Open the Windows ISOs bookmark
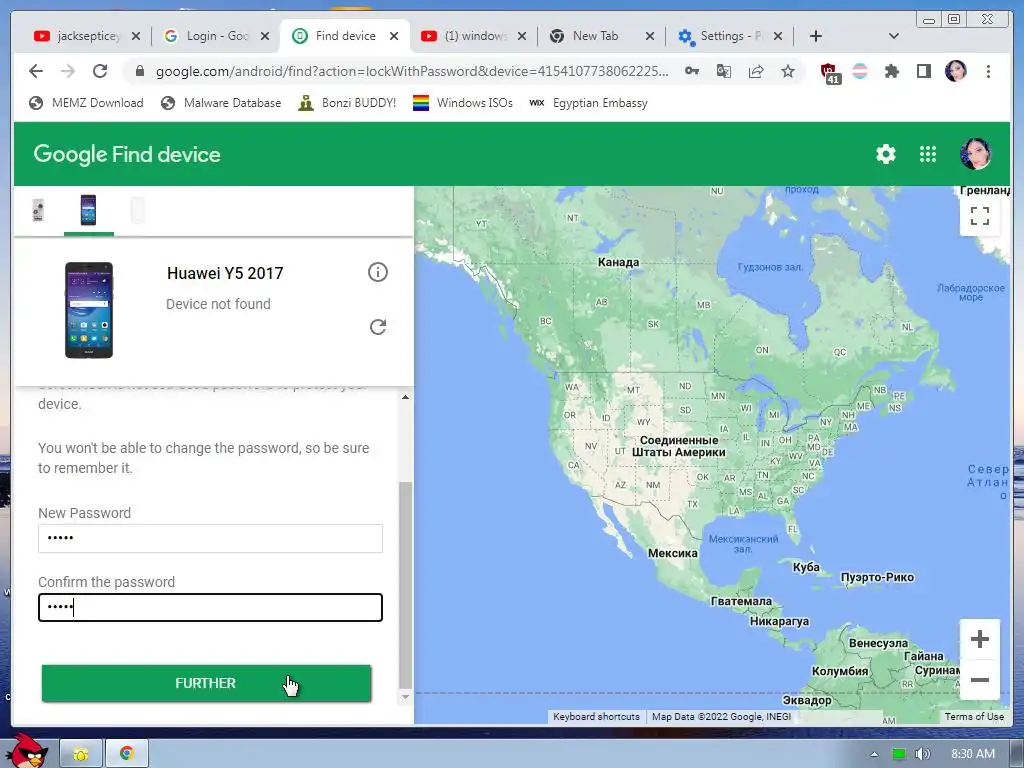 [463, 103]
